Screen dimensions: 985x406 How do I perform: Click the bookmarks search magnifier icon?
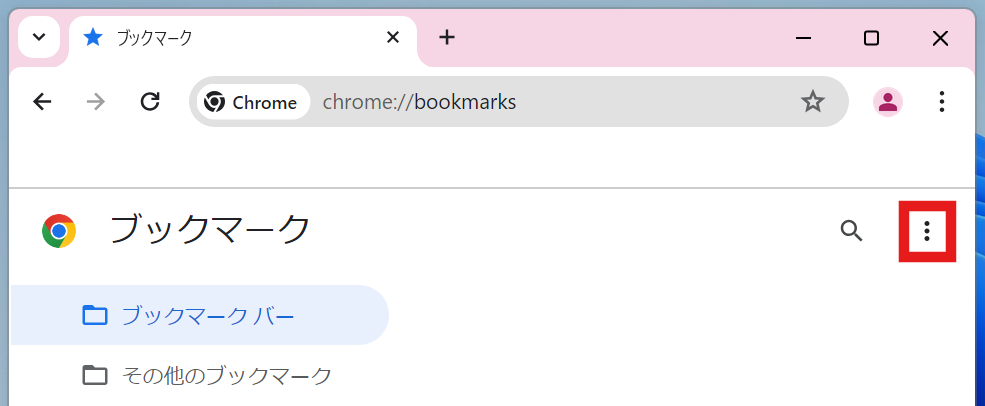(852, 231)
